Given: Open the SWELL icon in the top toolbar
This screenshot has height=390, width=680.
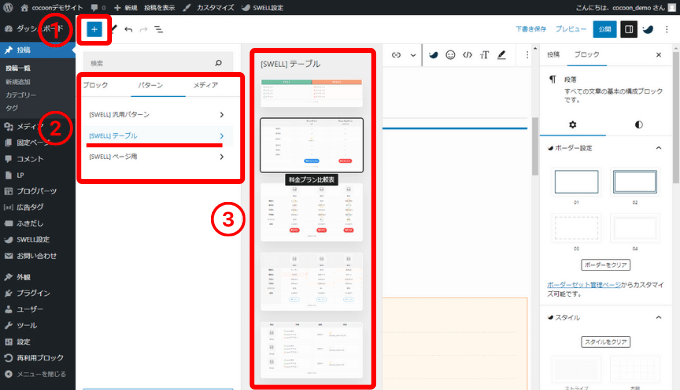Looking at the screenshot, I should coord(648,29).
